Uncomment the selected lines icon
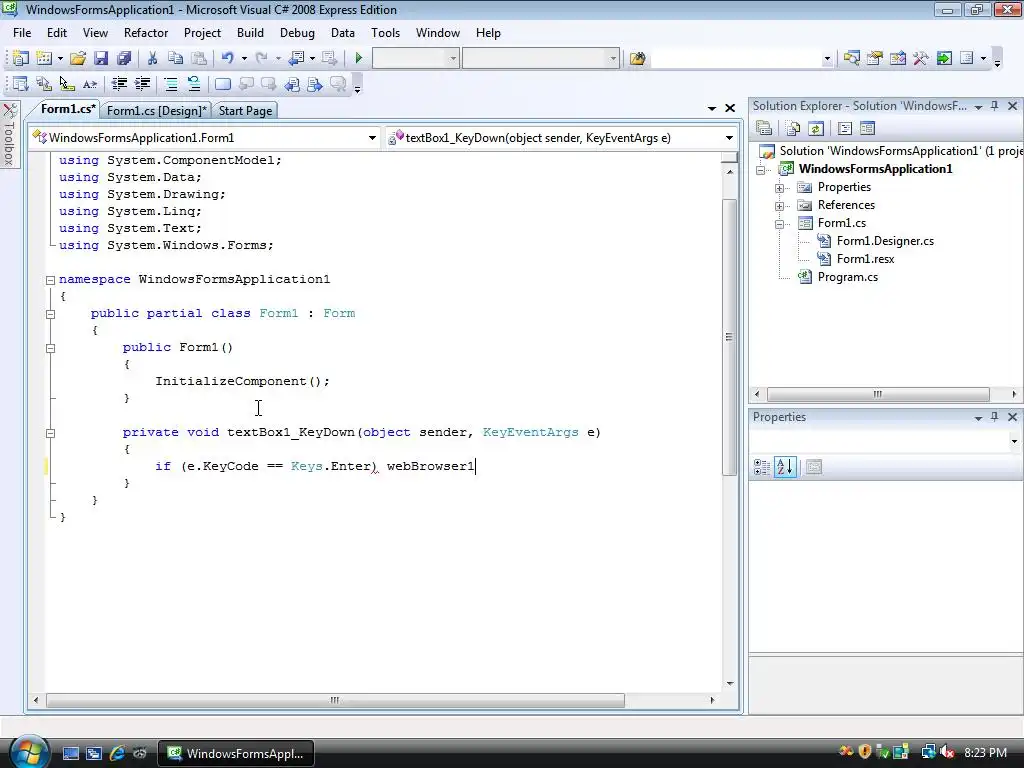1024x768 pixels. [194, 84]
